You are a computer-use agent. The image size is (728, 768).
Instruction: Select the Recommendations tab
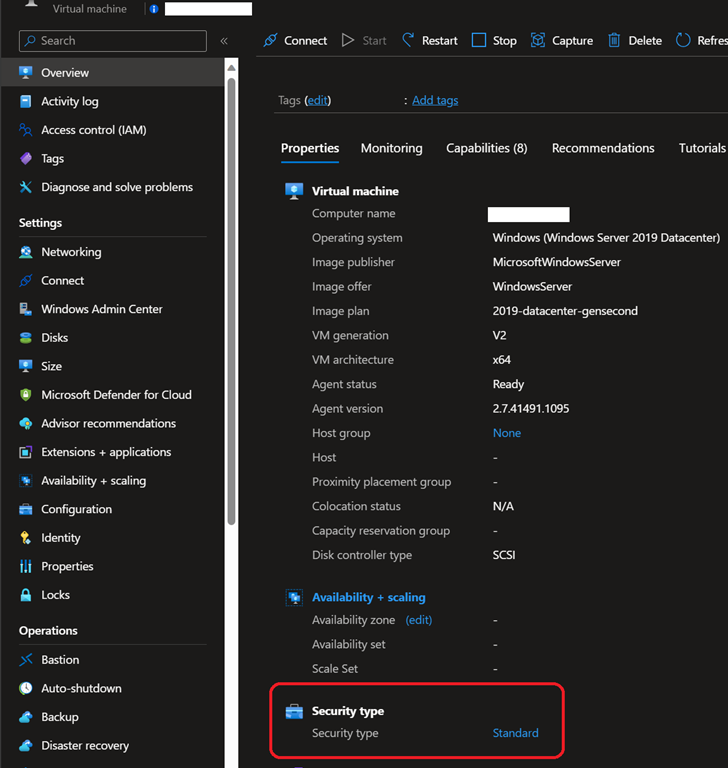click(603, 148)
